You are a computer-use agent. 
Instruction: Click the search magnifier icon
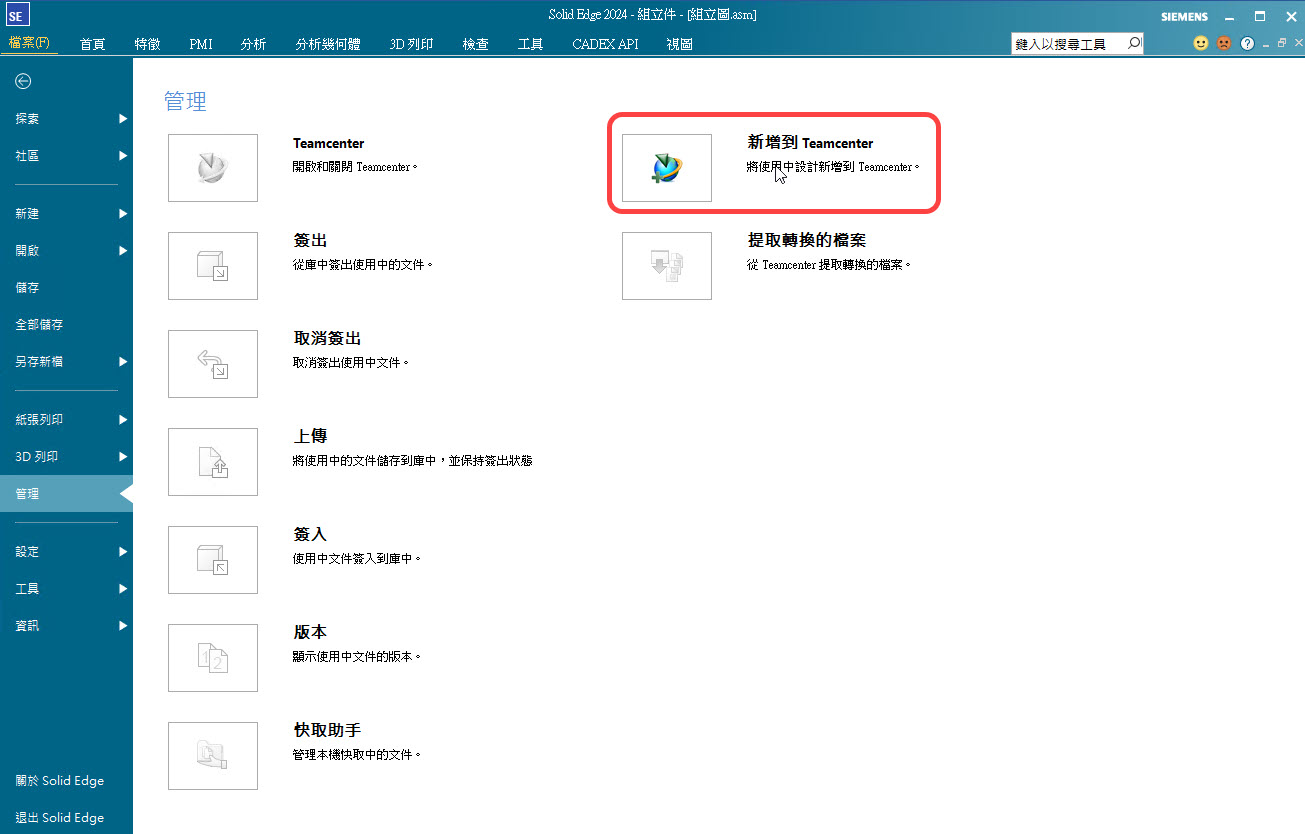(1134, 43)
